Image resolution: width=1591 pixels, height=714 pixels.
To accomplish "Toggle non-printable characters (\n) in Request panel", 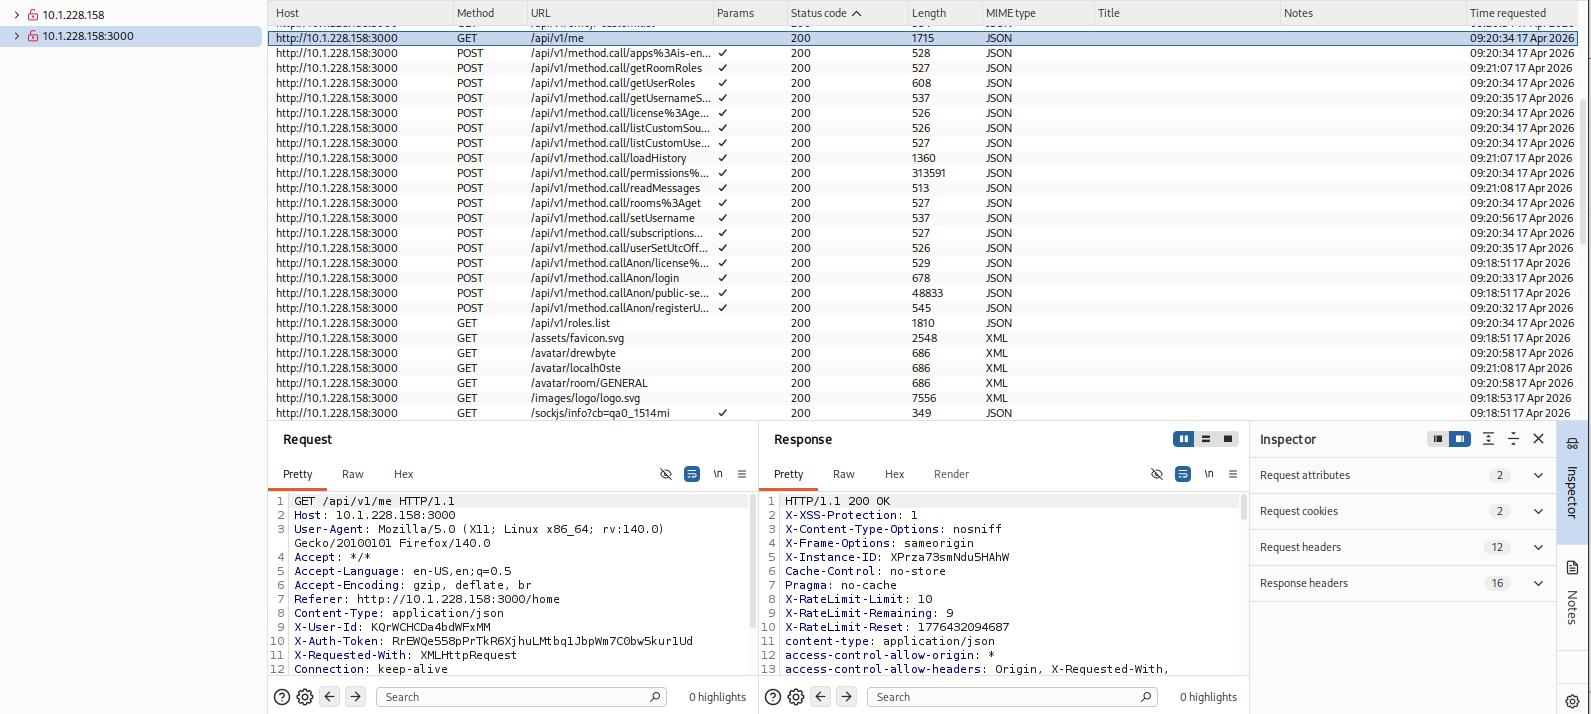I will click(718, 474).
